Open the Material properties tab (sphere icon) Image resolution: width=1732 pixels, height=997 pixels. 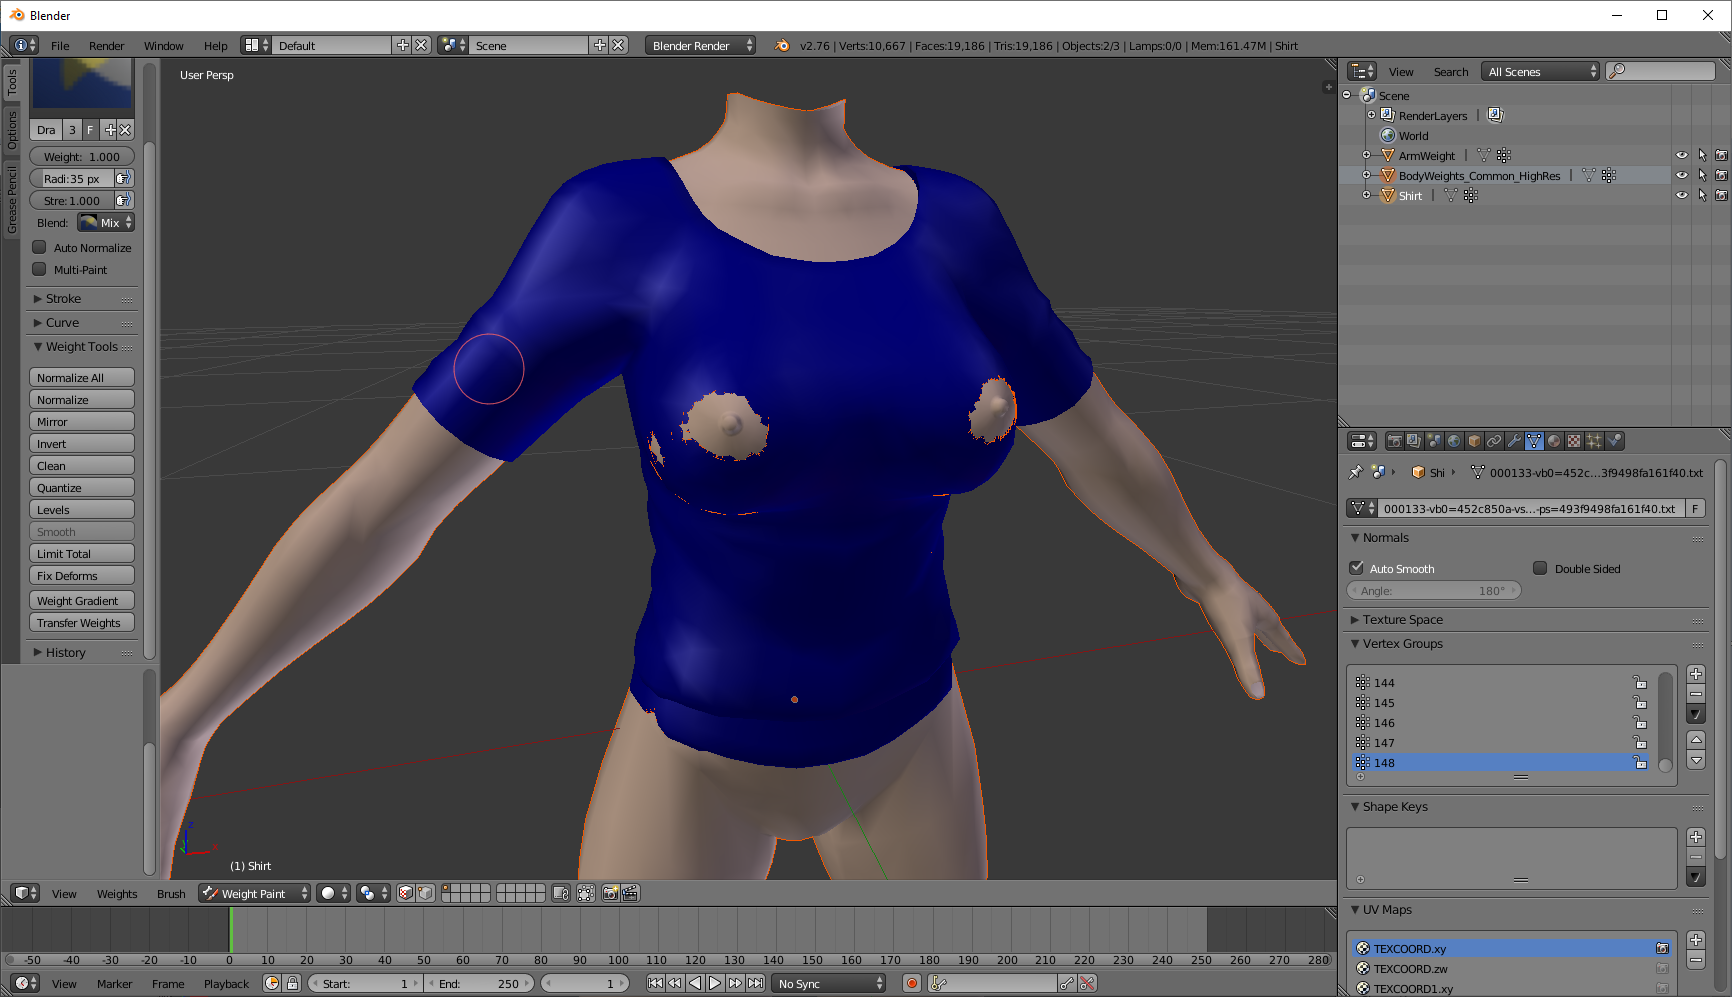point(1554,441)
